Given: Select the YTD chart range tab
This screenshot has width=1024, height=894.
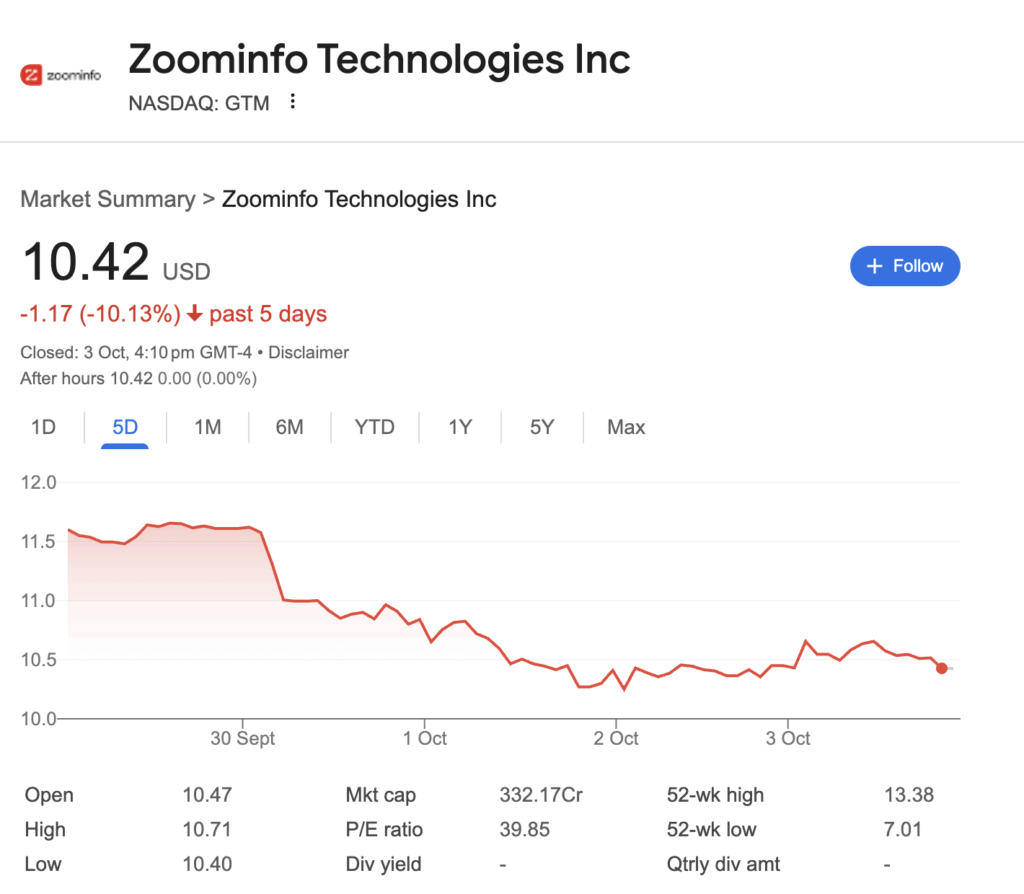Looking at the screenshot, I should click(x=374, y=428).
